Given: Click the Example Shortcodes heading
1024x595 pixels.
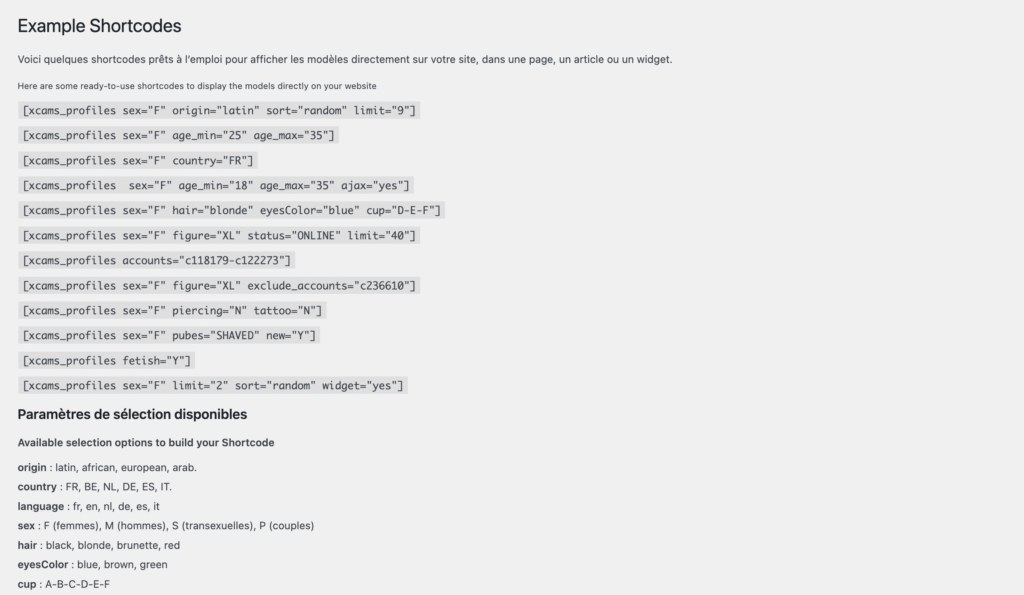Looking at the screenshot, I should click(99, 26).
